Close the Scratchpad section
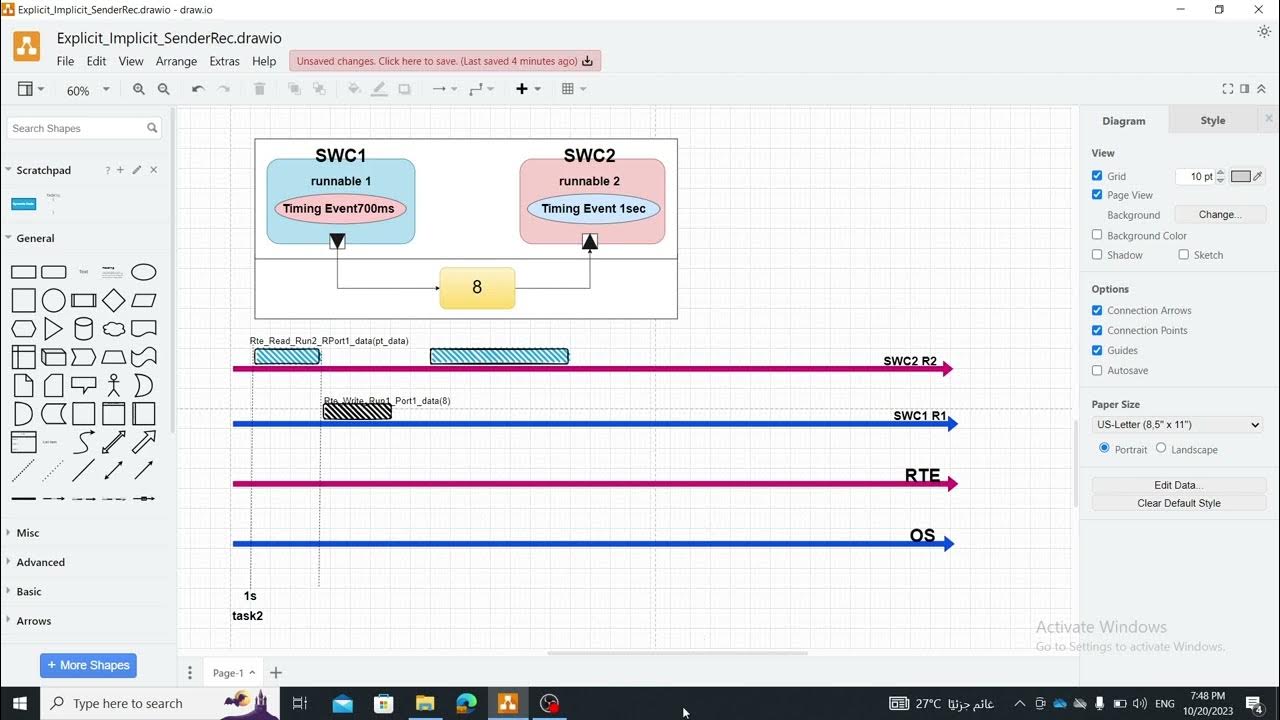1280x720 pixels. coord(154,170)
